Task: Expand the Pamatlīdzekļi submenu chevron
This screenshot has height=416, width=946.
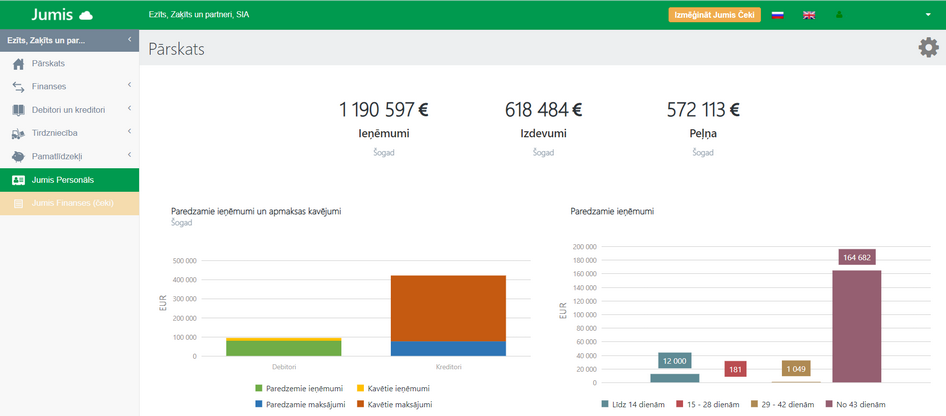Action: [129, 156]
